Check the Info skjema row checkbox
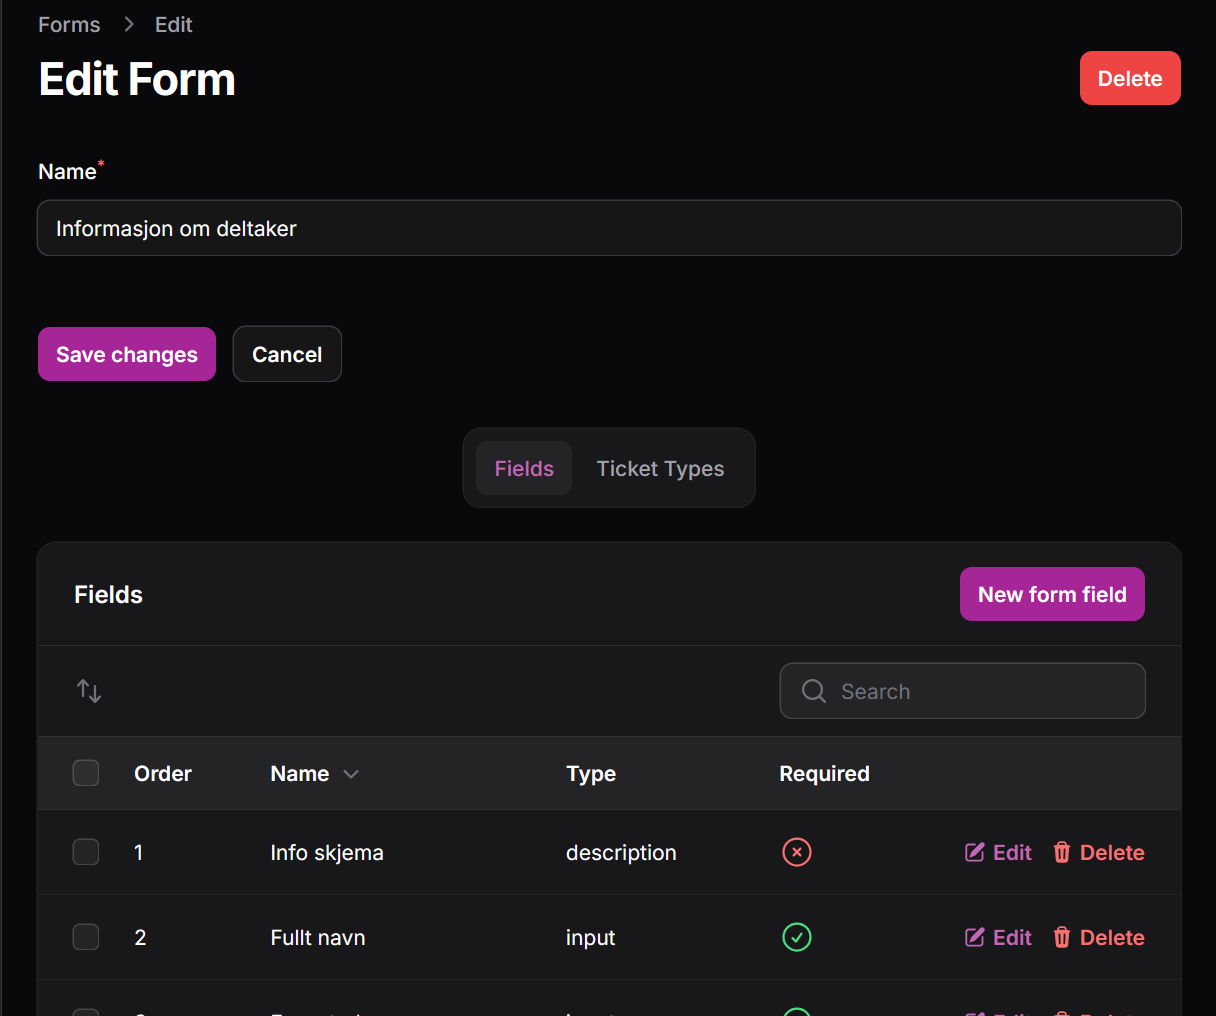This screenshot has height=1016, width=1216. click(x=86, y=852)
